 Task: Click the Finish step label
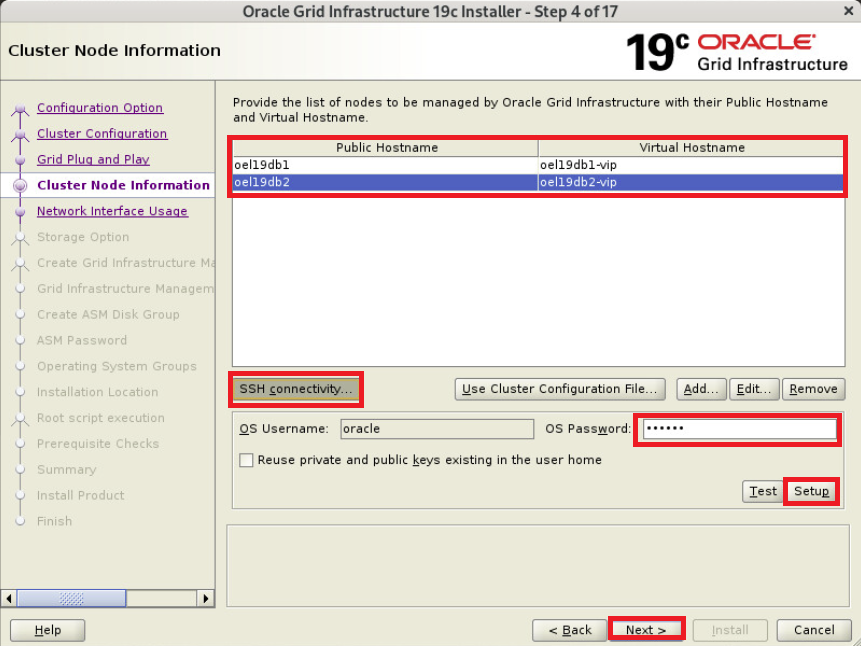click(54, 521)
